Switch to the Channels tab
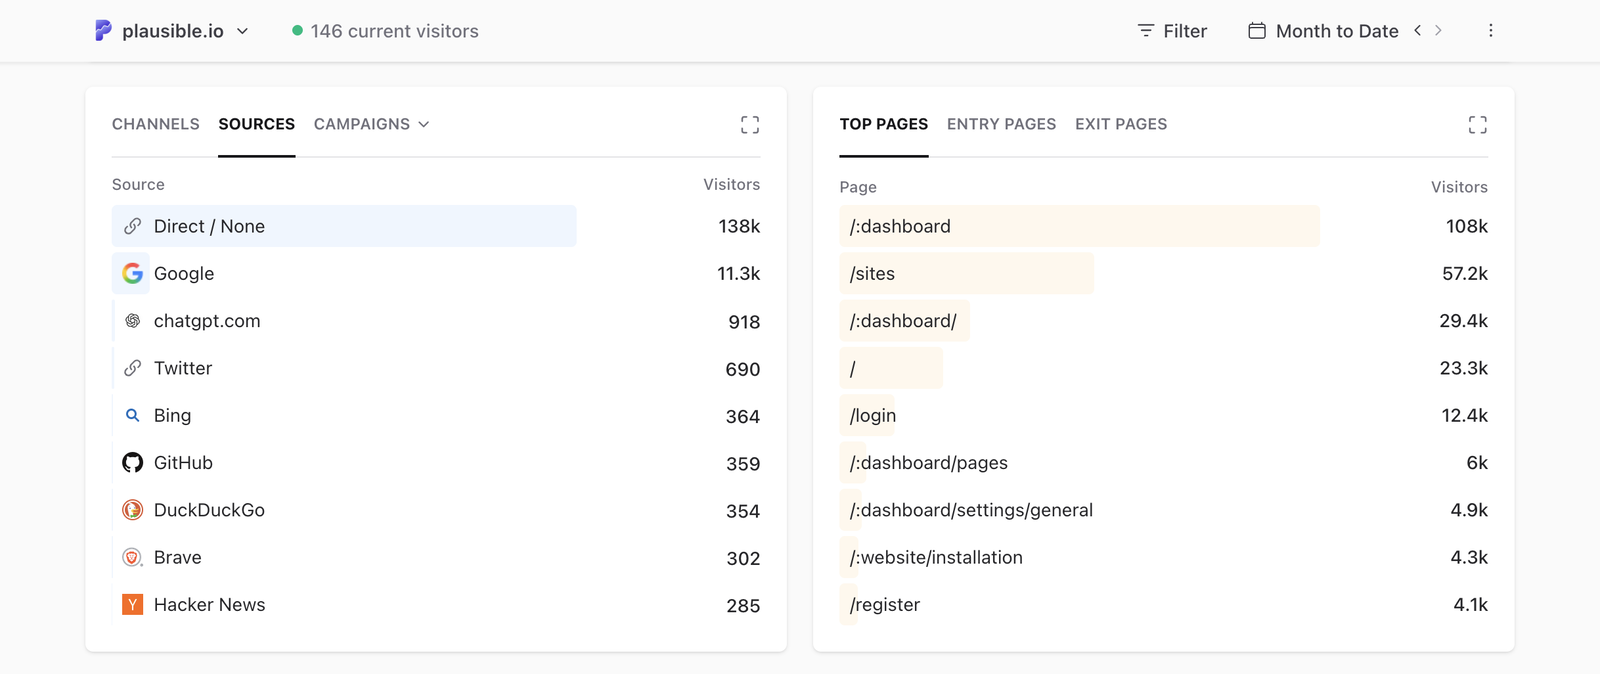This screenshot has width=1600, height=674. point(156,124)
